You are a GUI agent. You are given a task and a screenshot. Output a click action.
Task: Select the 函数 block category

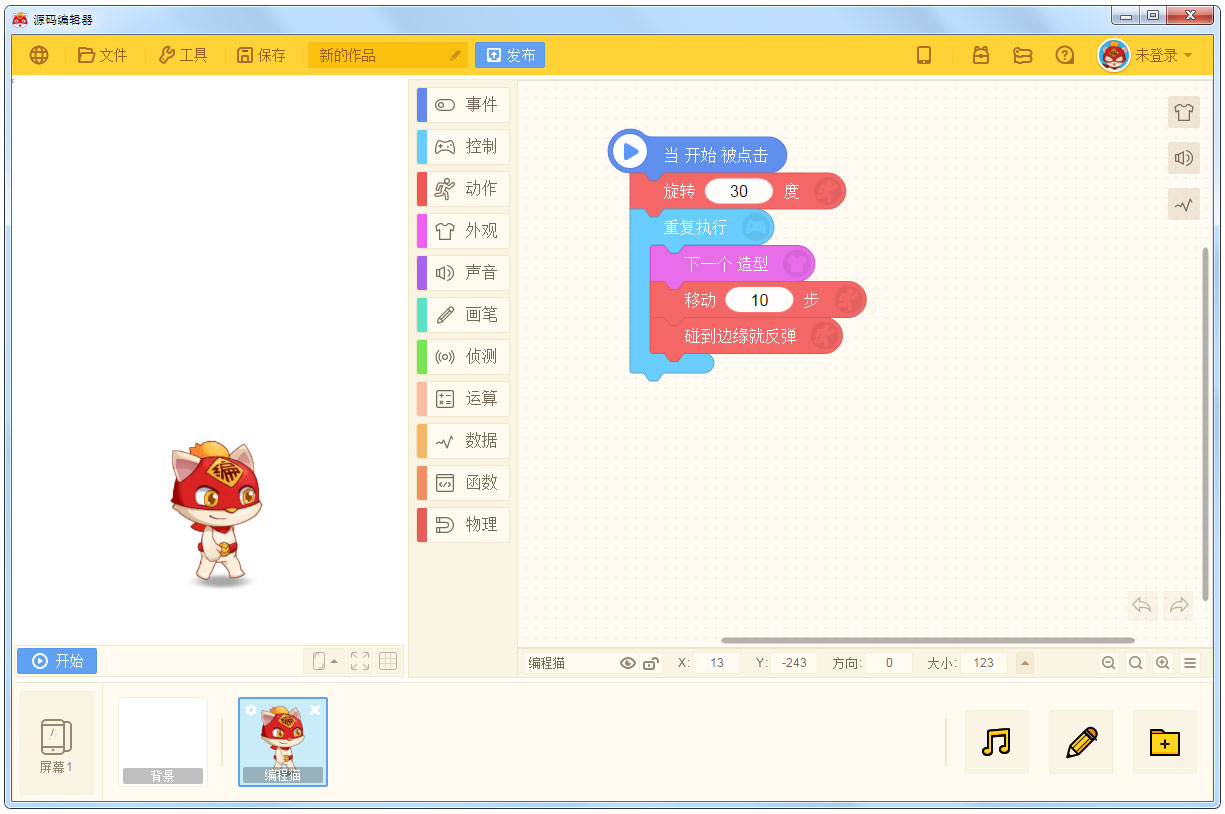pyautogui.click(x=463, y=483)
